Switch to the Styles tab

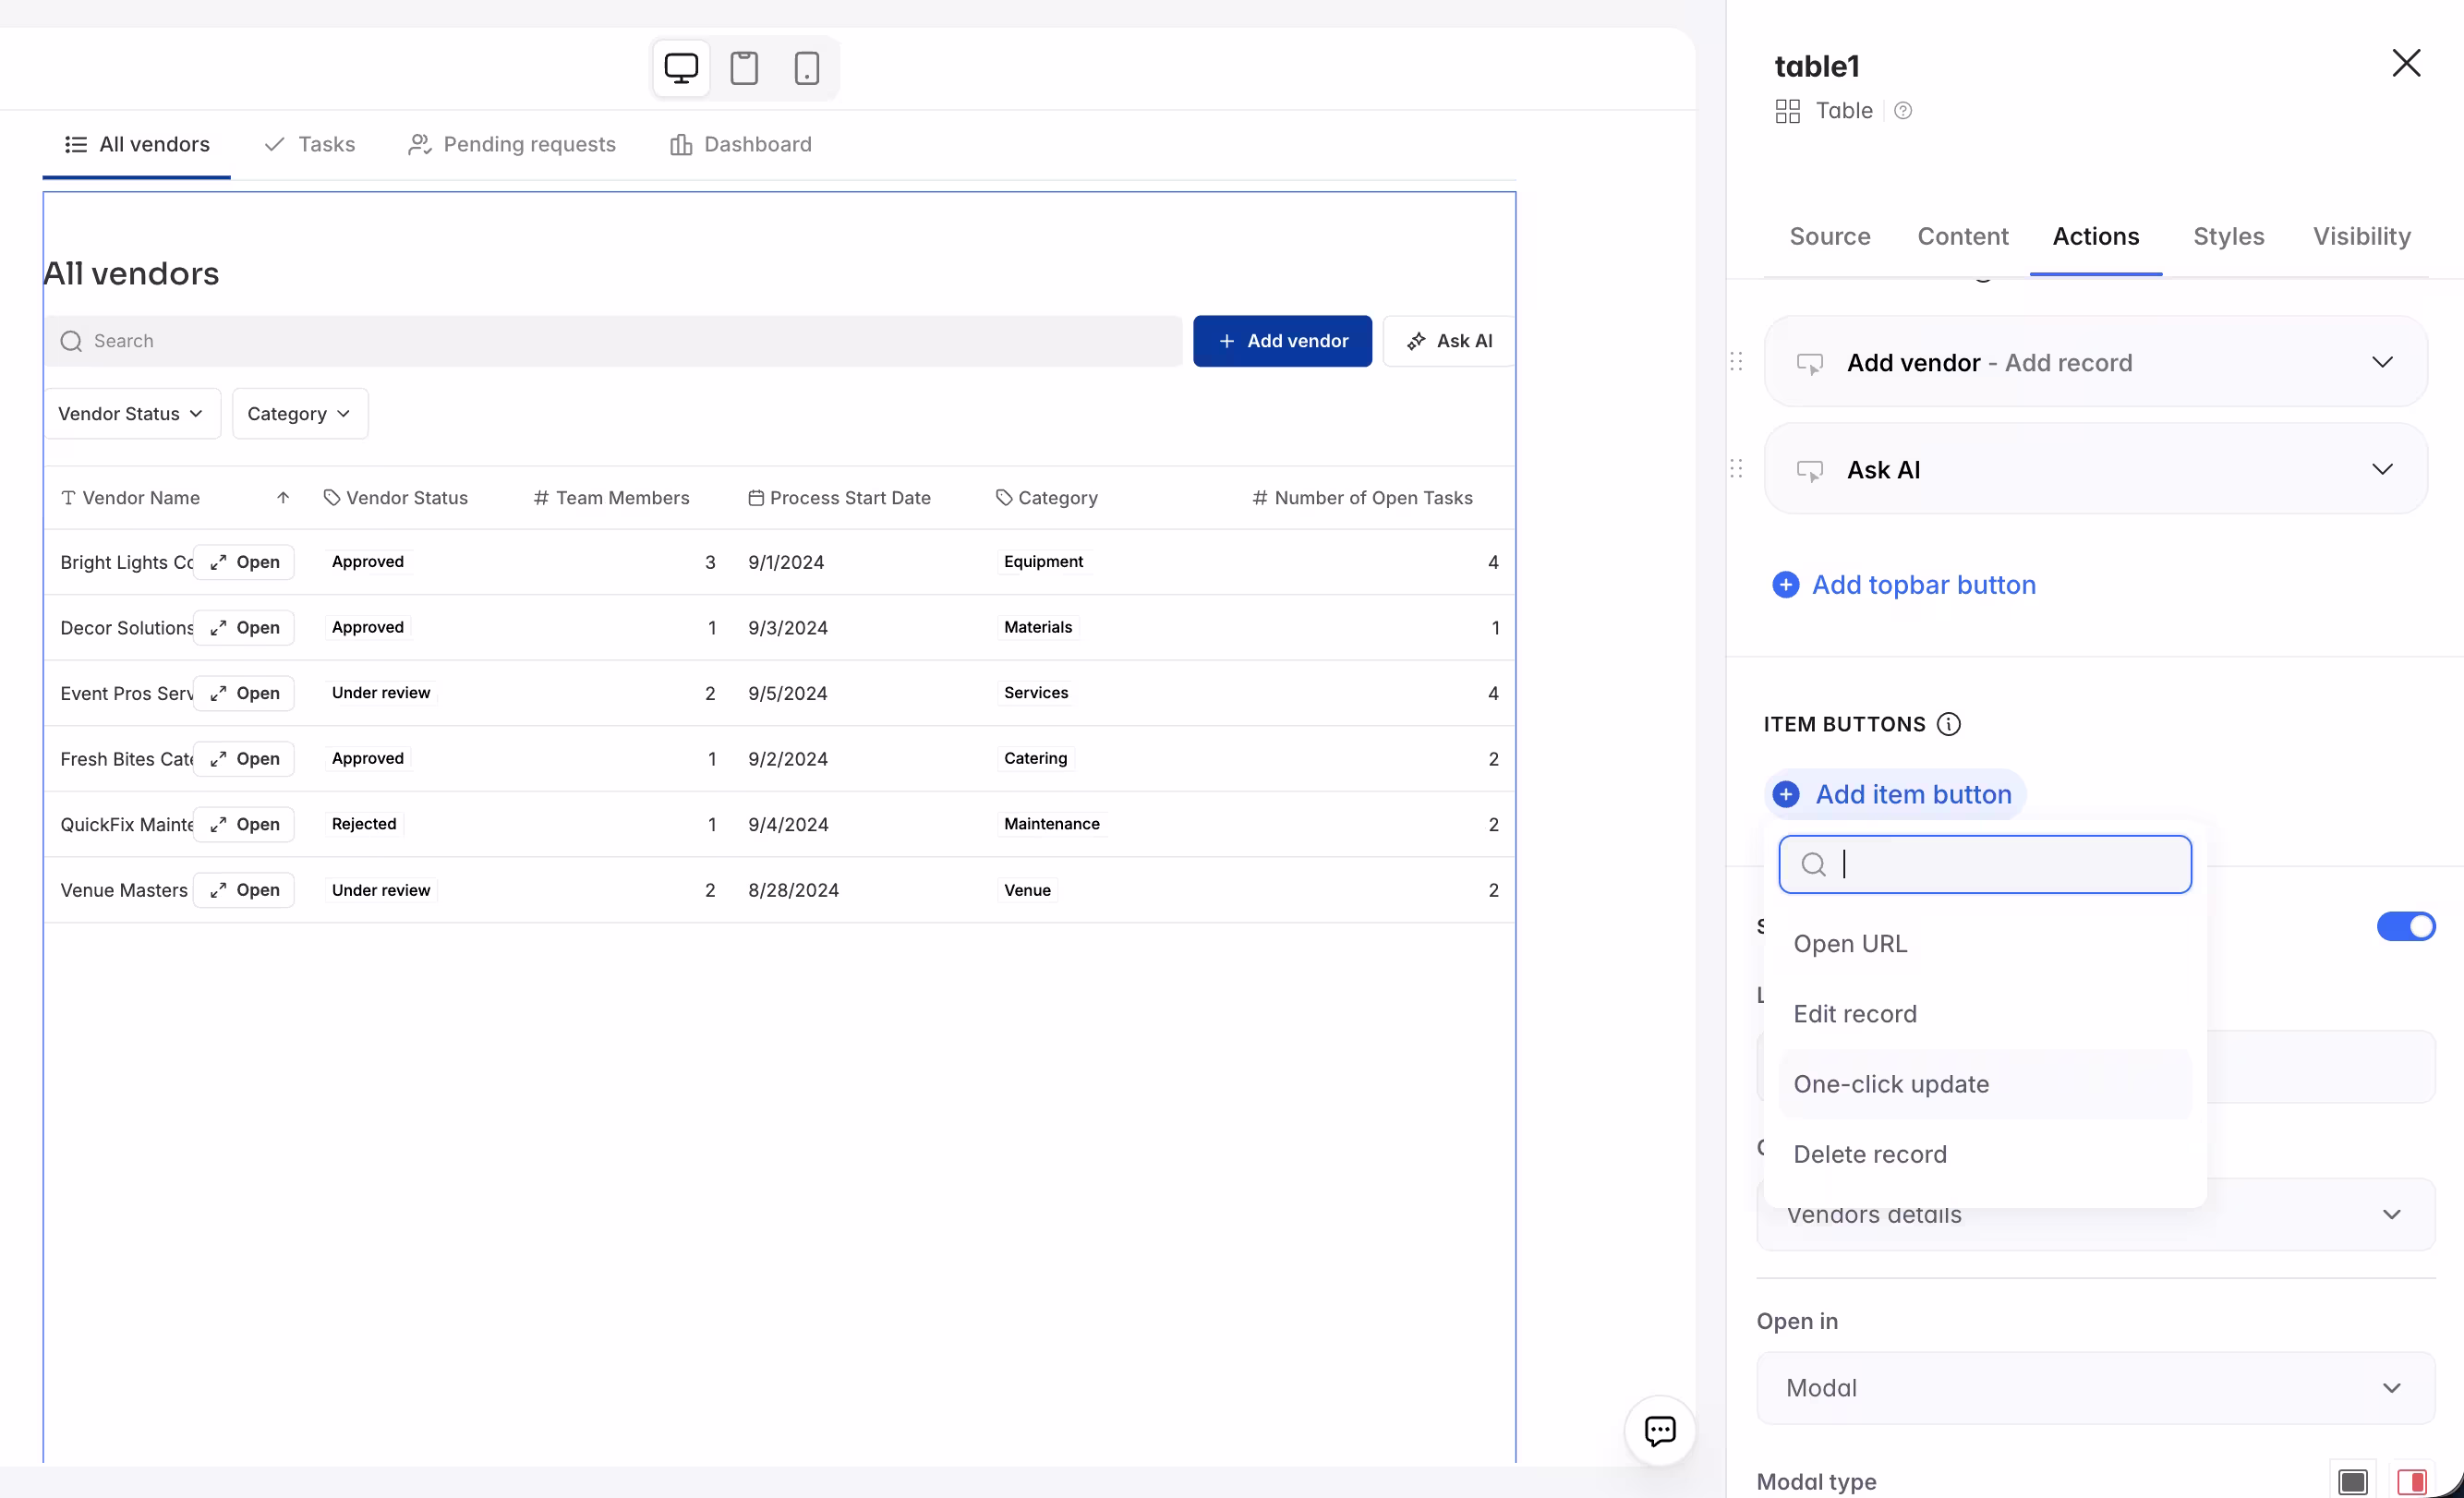(x=2228, y=236)
